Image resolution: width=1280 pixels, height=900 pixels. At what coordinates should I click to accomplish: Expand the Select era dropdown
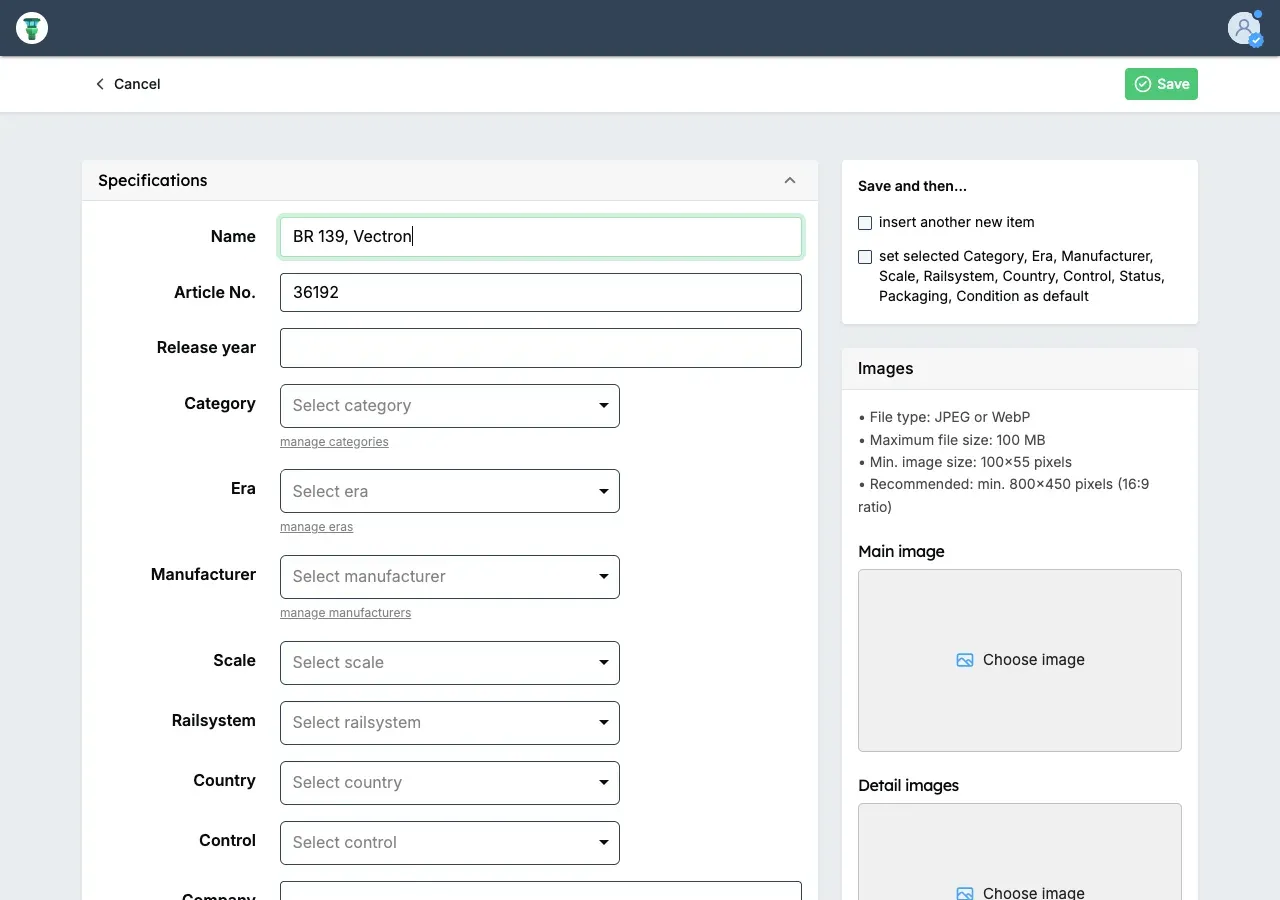[x=450, y=491]
